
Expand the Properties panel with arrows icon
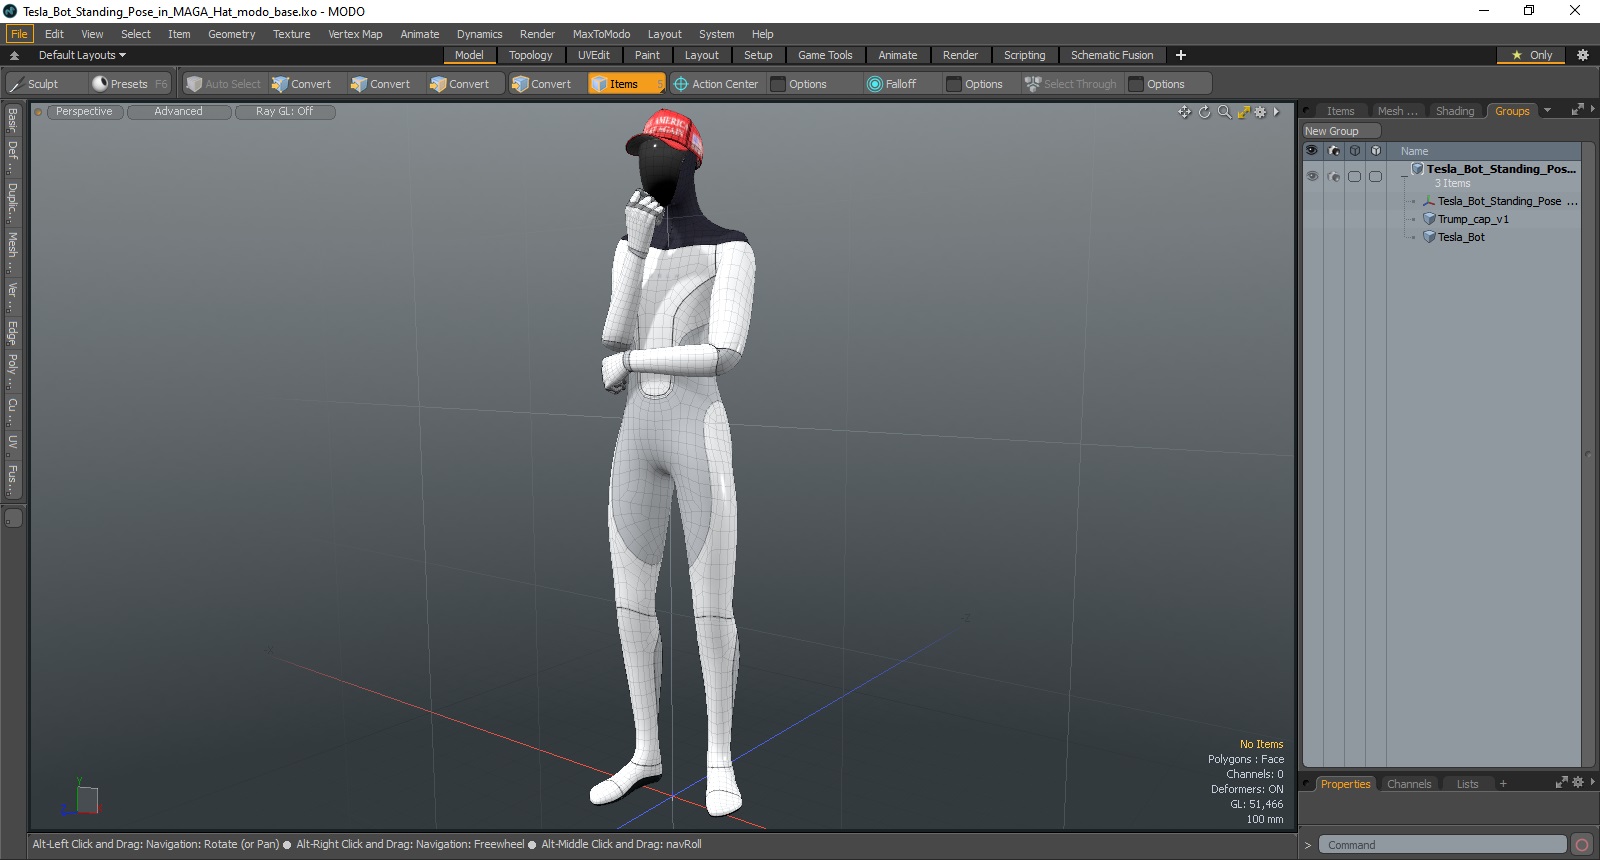pos(1562,783)
